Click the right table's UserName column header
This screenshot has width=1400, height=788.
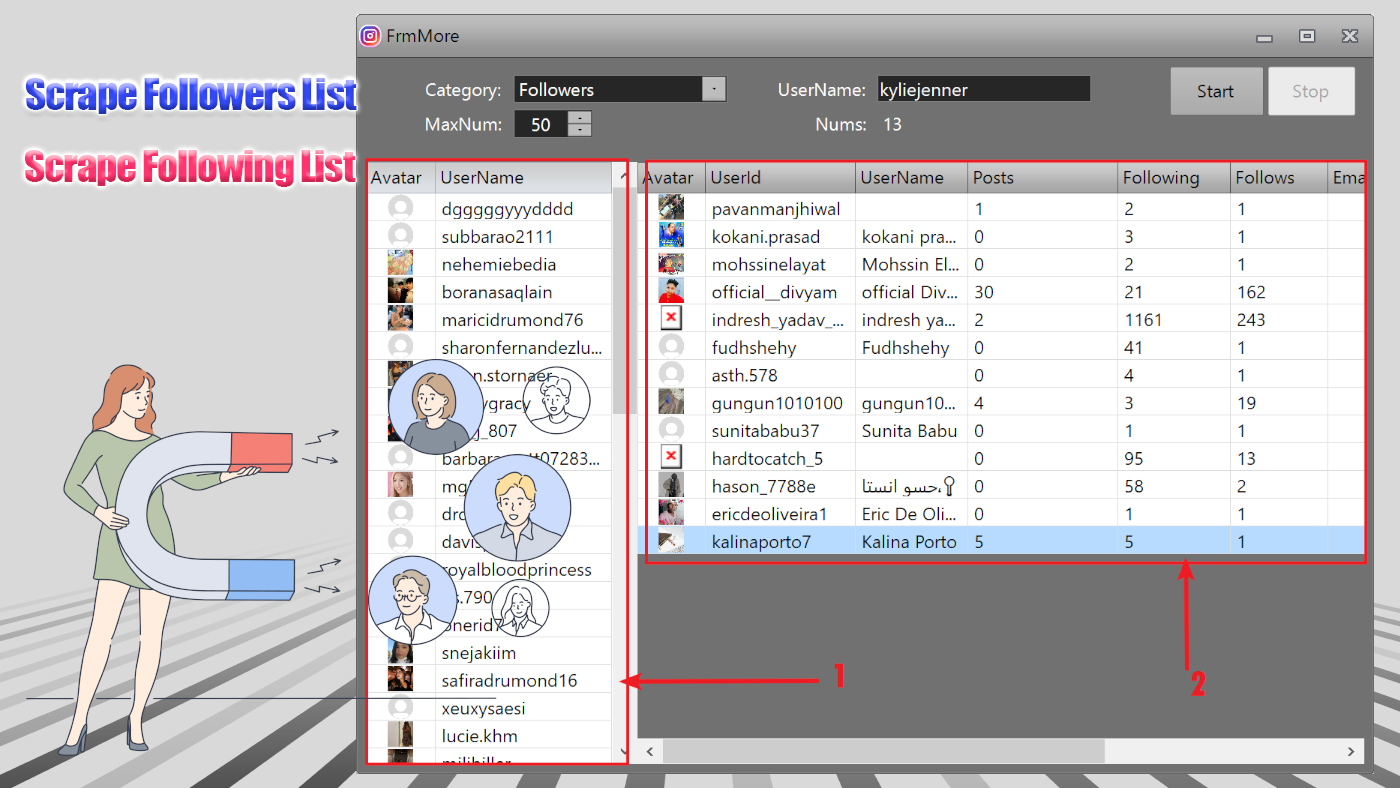(x=911, y=178)
